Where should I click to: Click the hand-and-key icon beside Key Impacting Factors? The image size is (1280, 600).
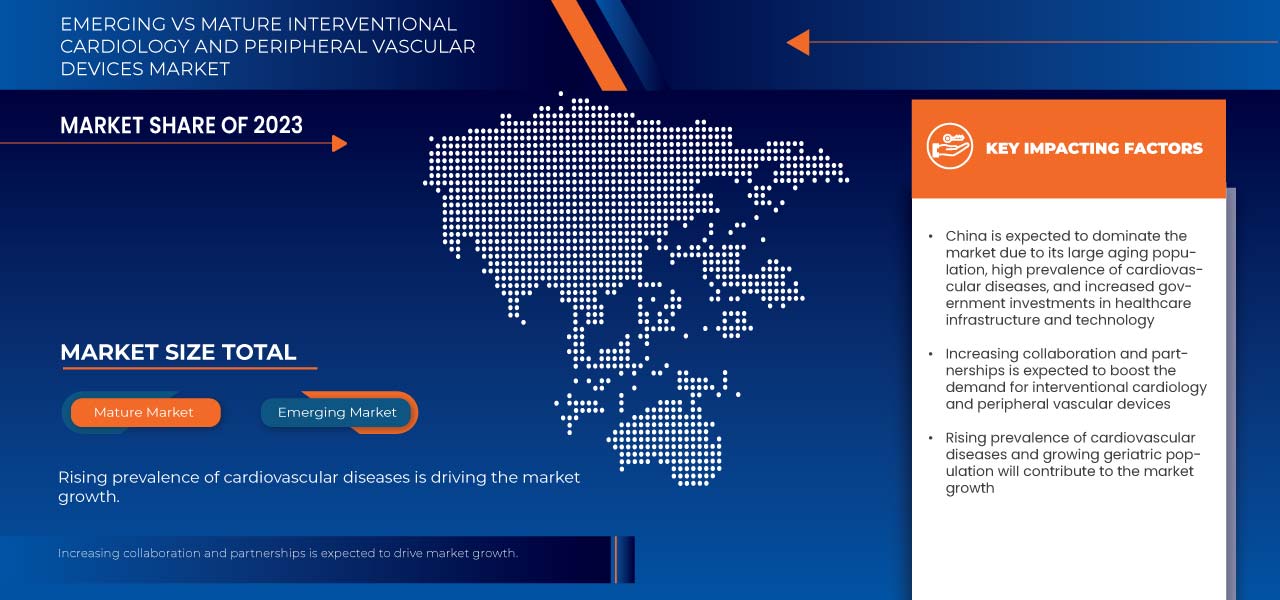948,147
